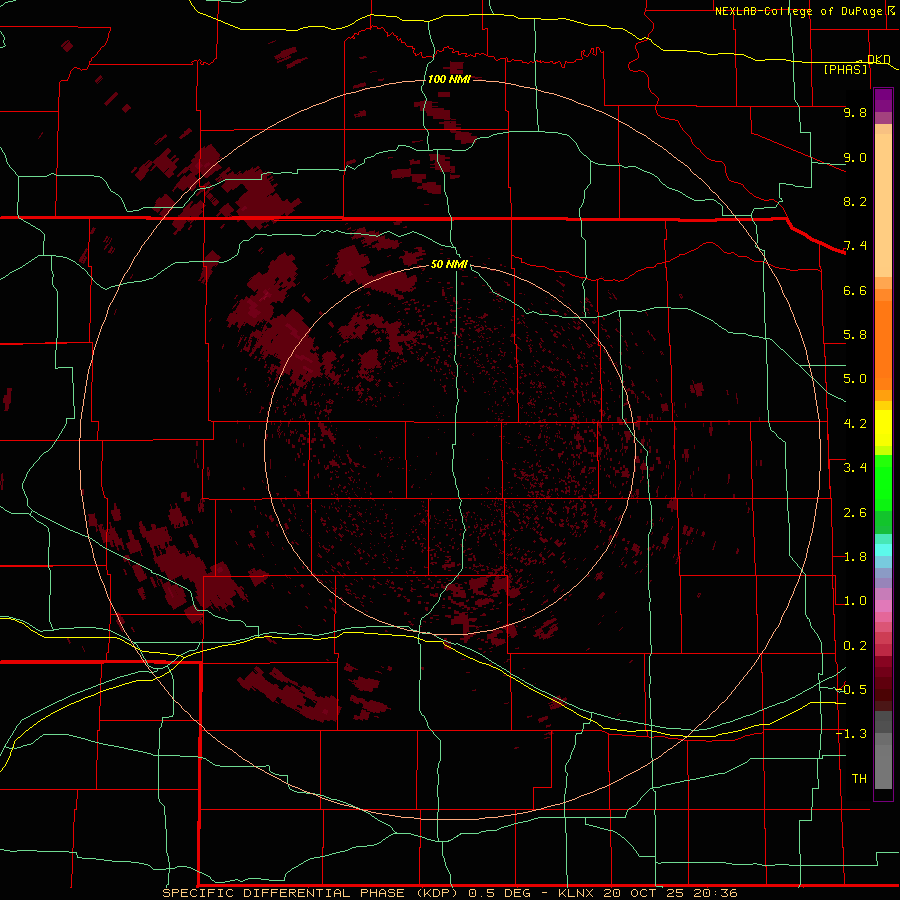The image size is (900, 900).
Task: Click the 2.6 legend value
Action: coord(855,513)
